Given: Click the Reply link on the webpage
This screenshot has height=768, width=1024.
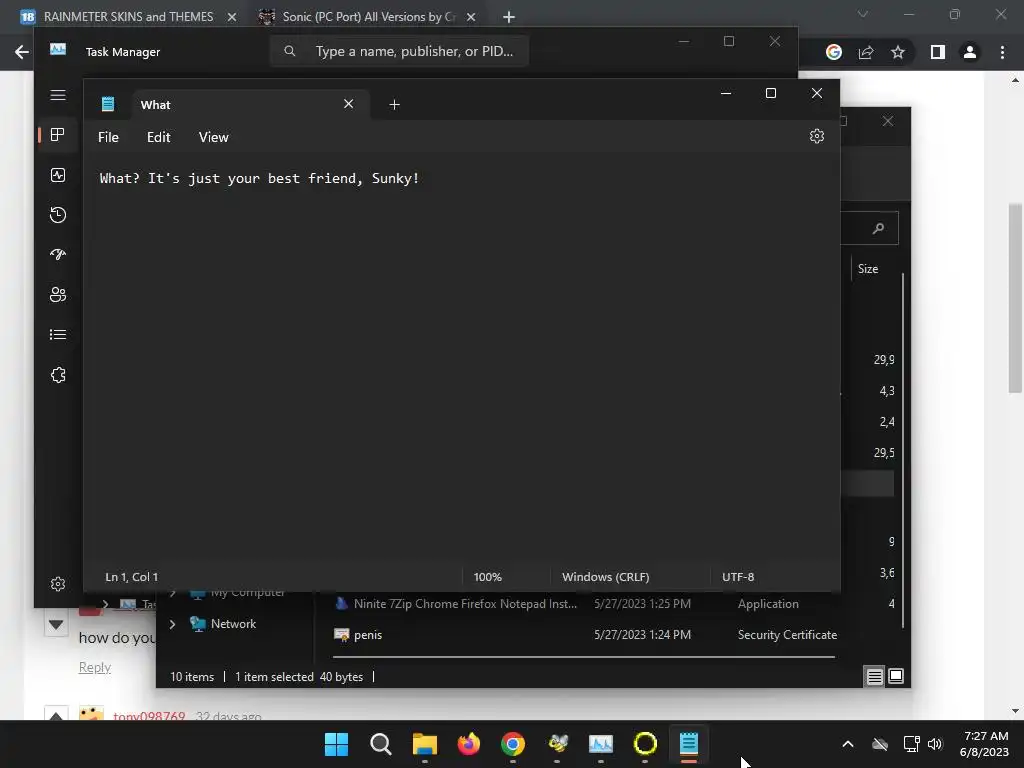Looking at the screenshot, I should point(95,667).
